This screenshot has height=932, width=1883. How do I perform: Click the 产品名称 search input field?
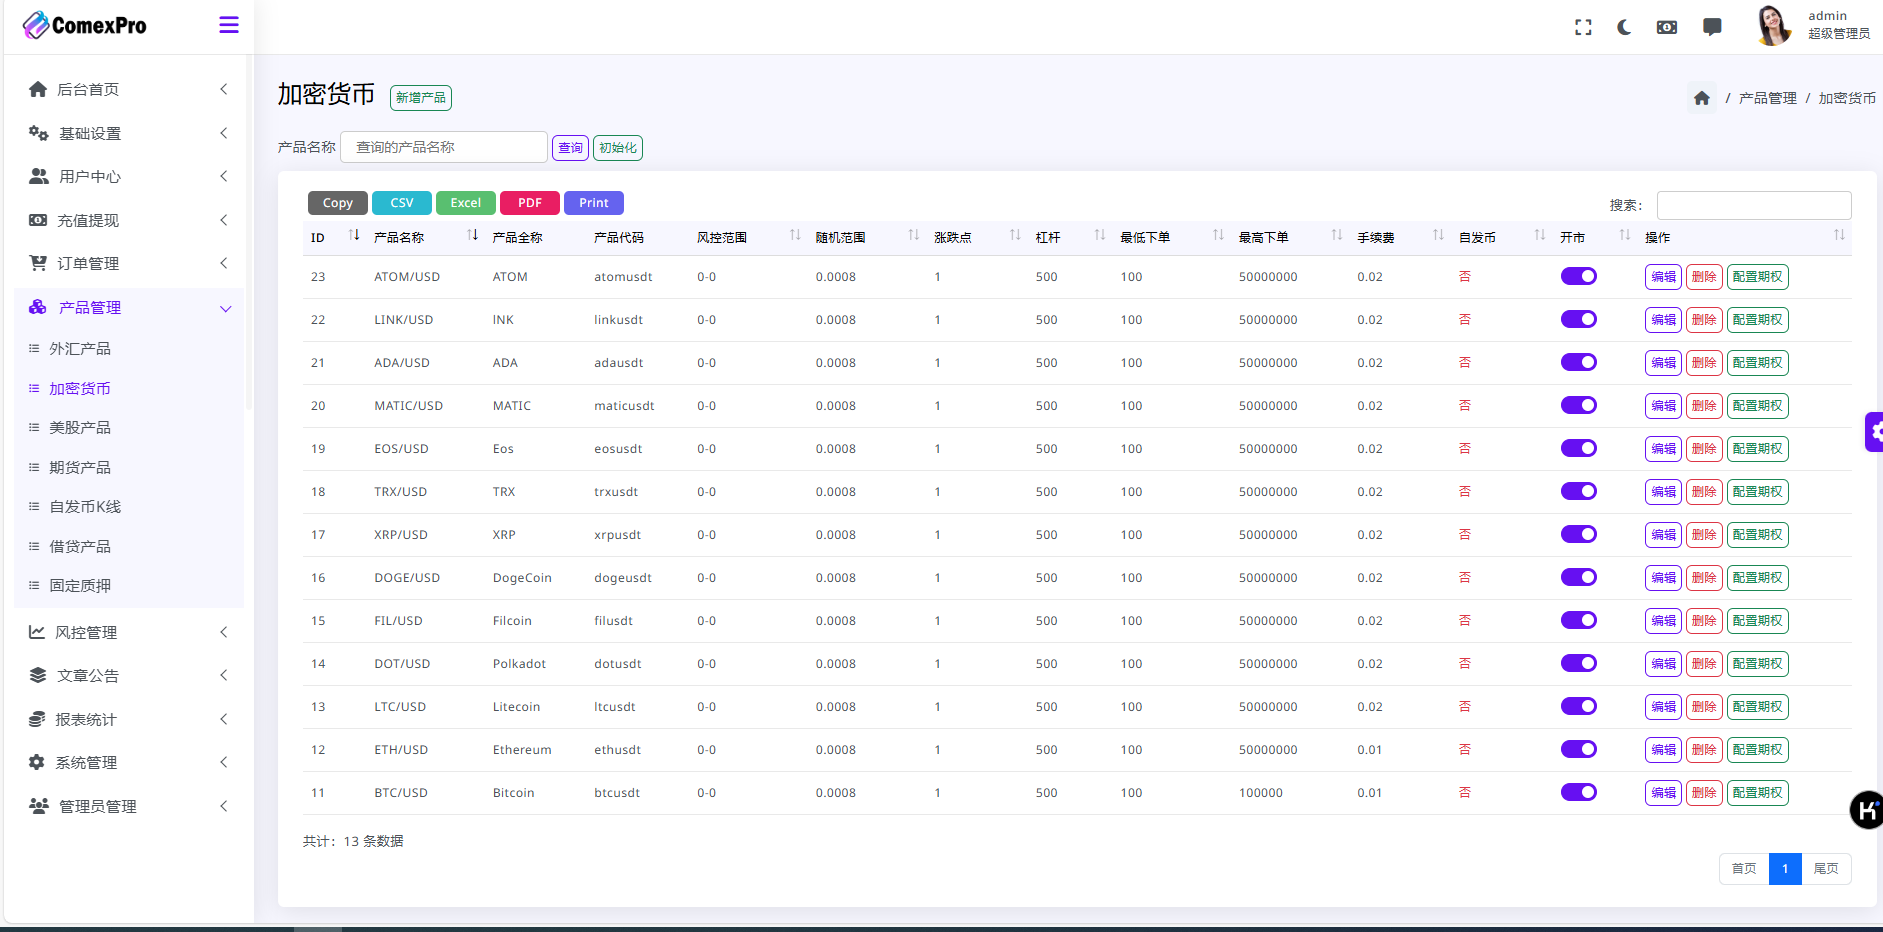(x=443, y=147)
